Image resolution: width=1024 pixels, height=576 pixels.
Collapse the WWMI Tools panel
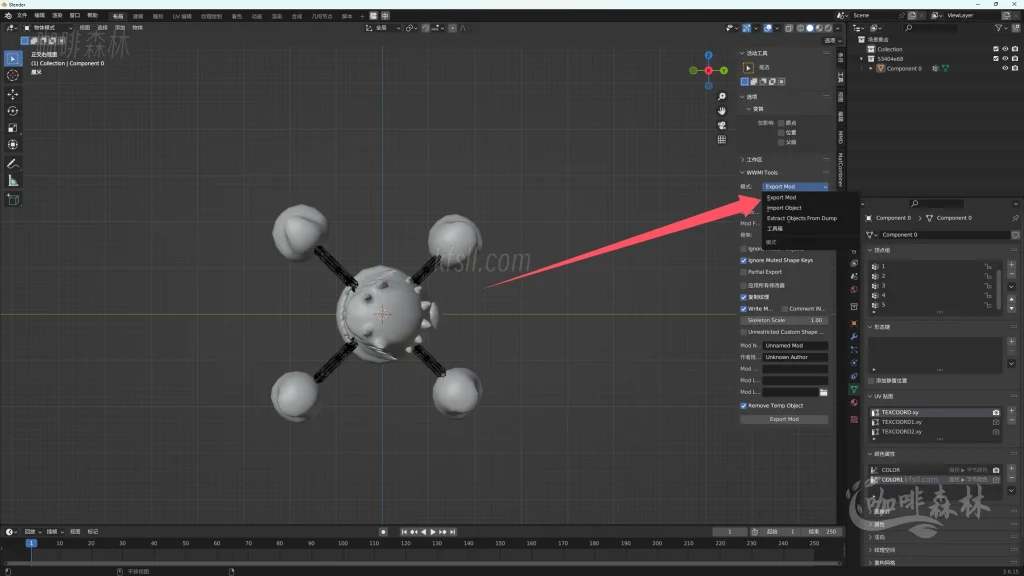742,173
